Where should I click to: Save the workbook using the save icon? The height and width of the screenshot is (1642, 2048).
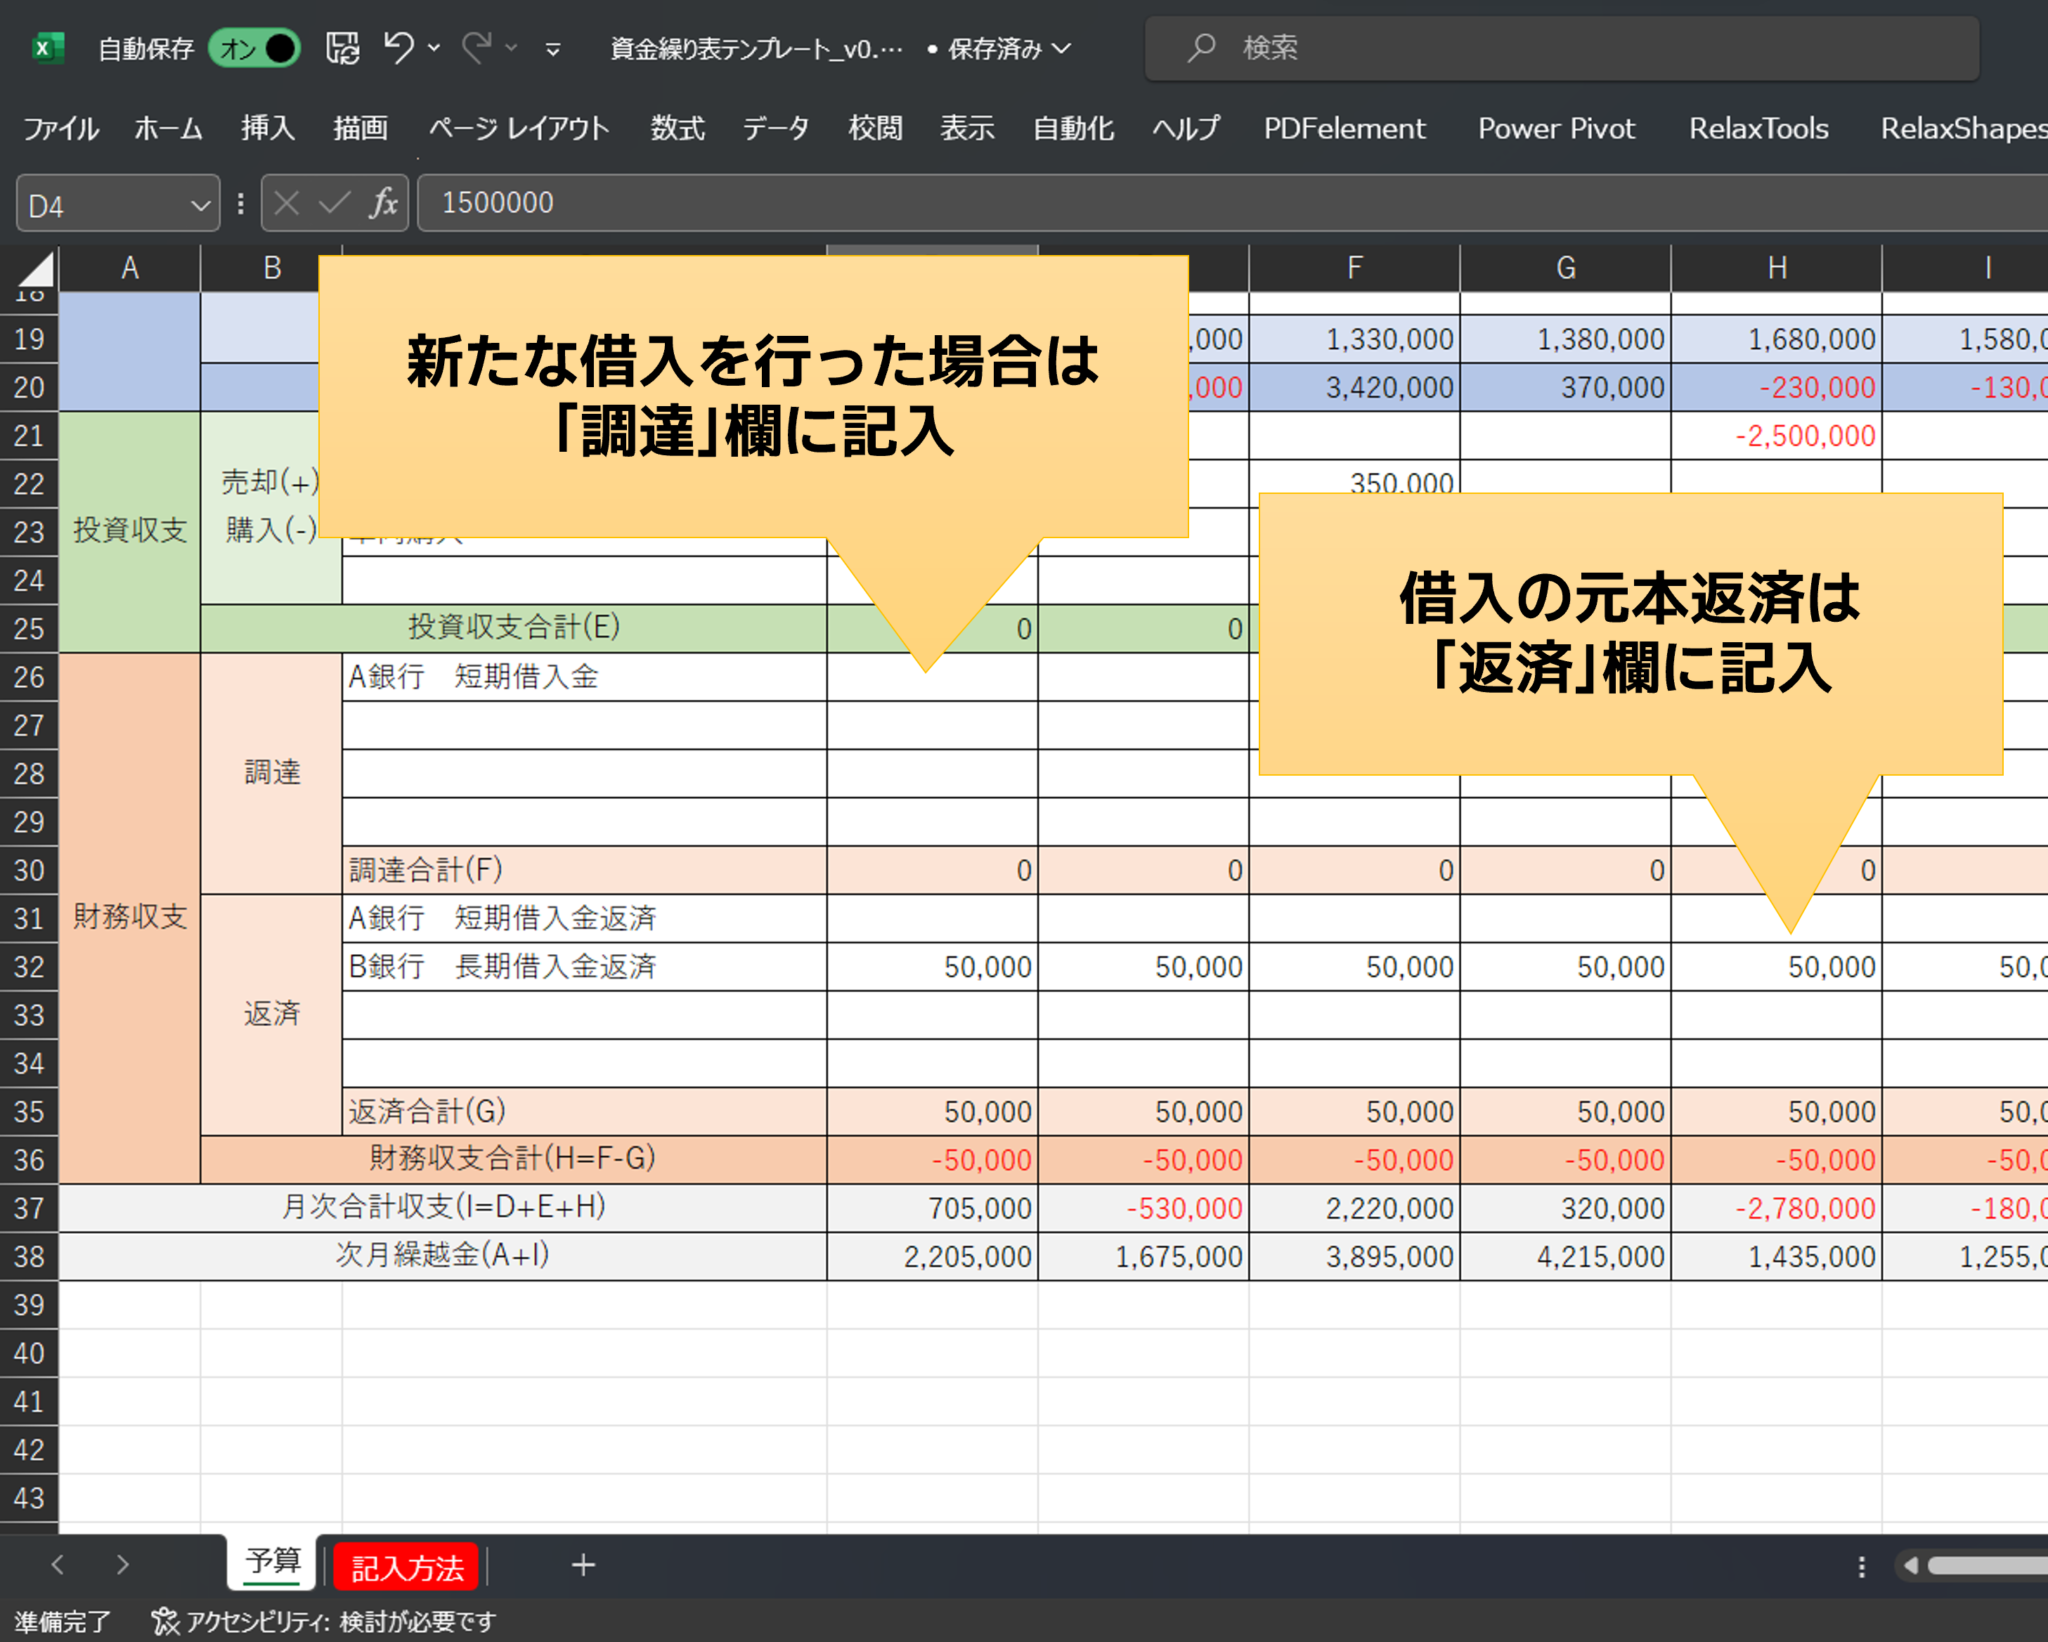[342, 47]
